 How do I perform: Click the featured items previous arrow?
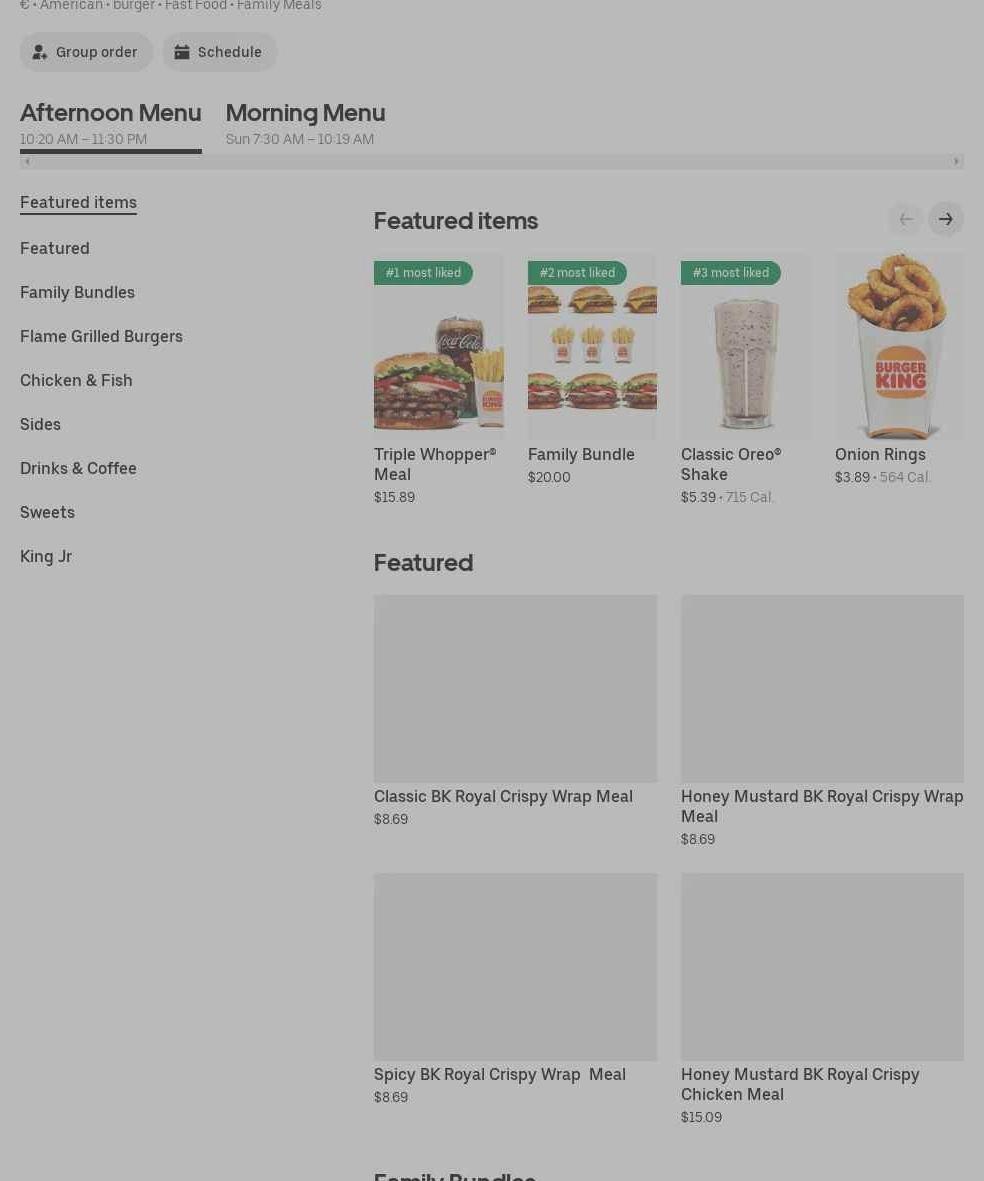(x=906, y=219)
